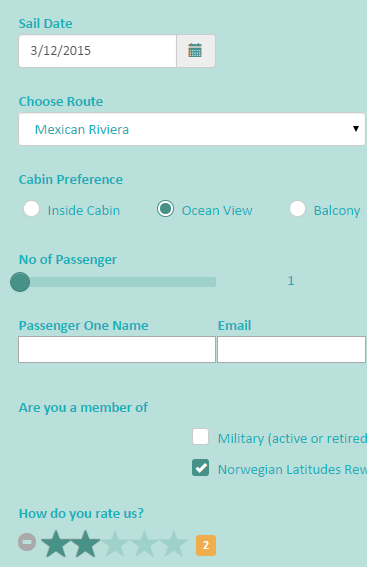The width and height of the screenshot is (367, 567).
Task: Click the passenger count slider track
Action: tap(118, 282)
